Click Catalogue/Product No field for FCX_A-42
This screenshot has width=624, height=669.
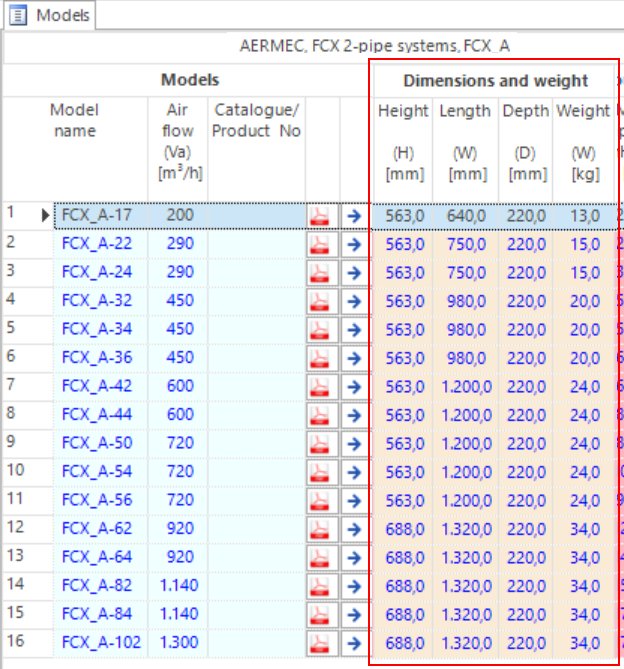click(x=256, y=386)
